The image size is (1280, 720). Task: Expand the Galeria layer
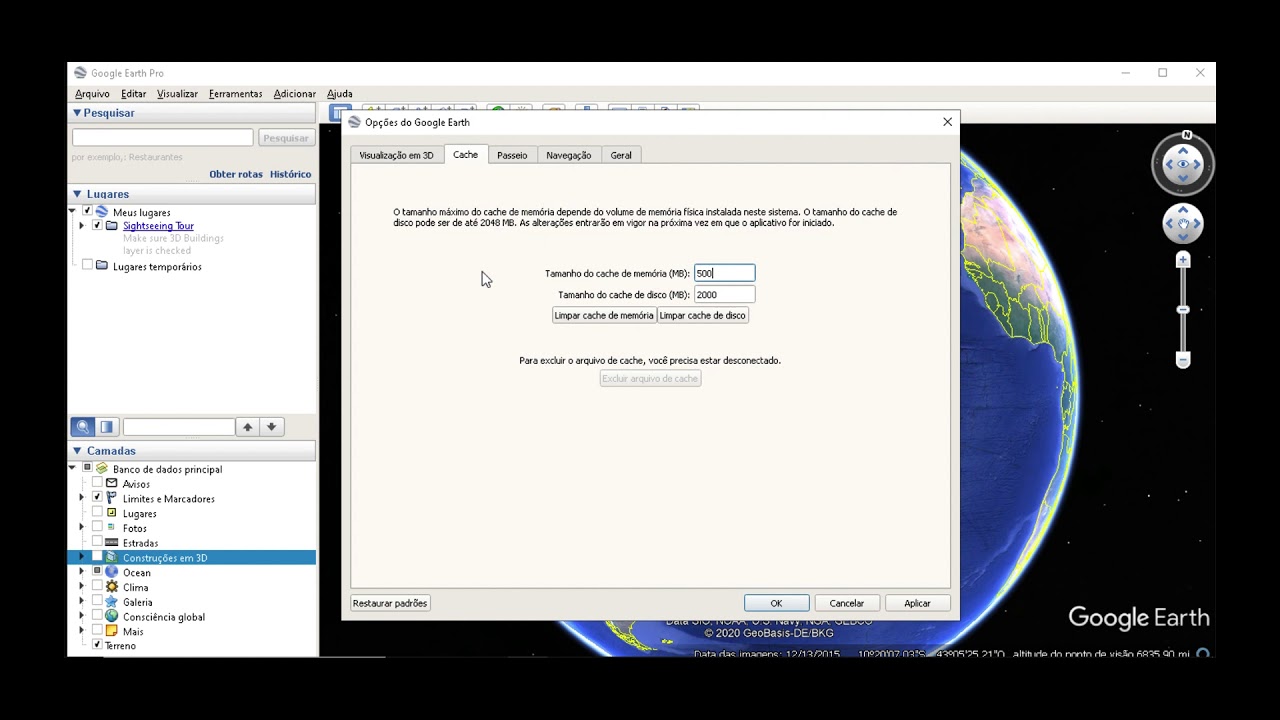pyautogui.click(x=82, y=602)
